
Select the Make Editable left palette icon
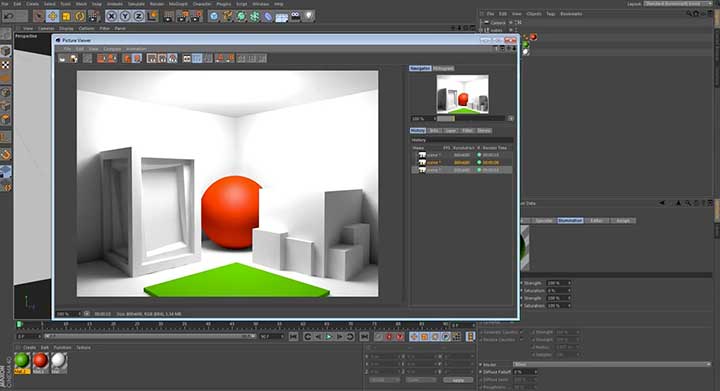(x=6, y=33)
